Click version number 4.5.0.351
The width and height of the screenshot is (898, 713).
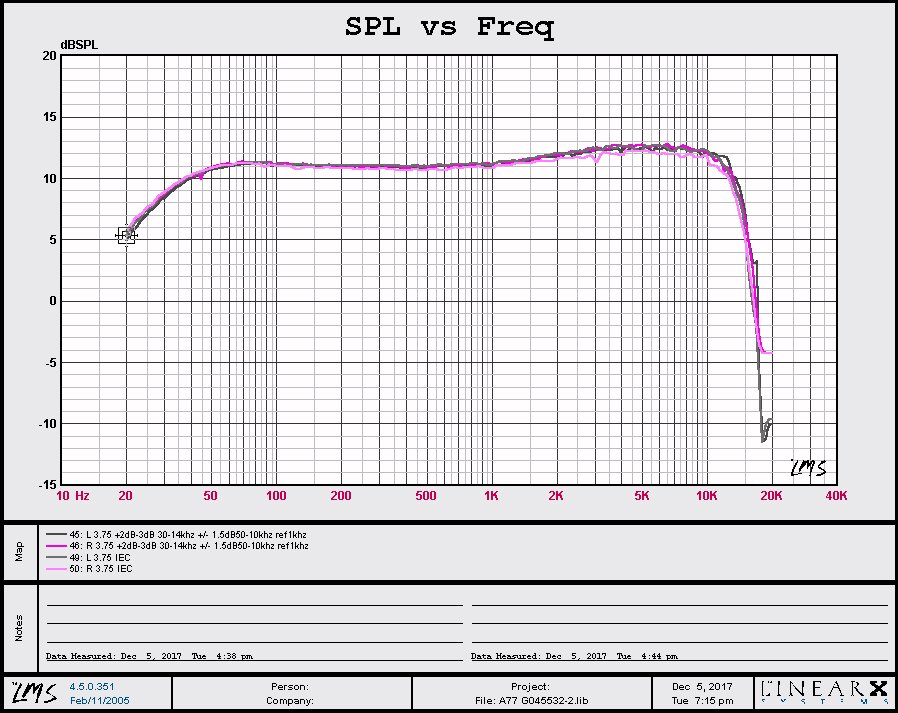(x=91, y=687)
